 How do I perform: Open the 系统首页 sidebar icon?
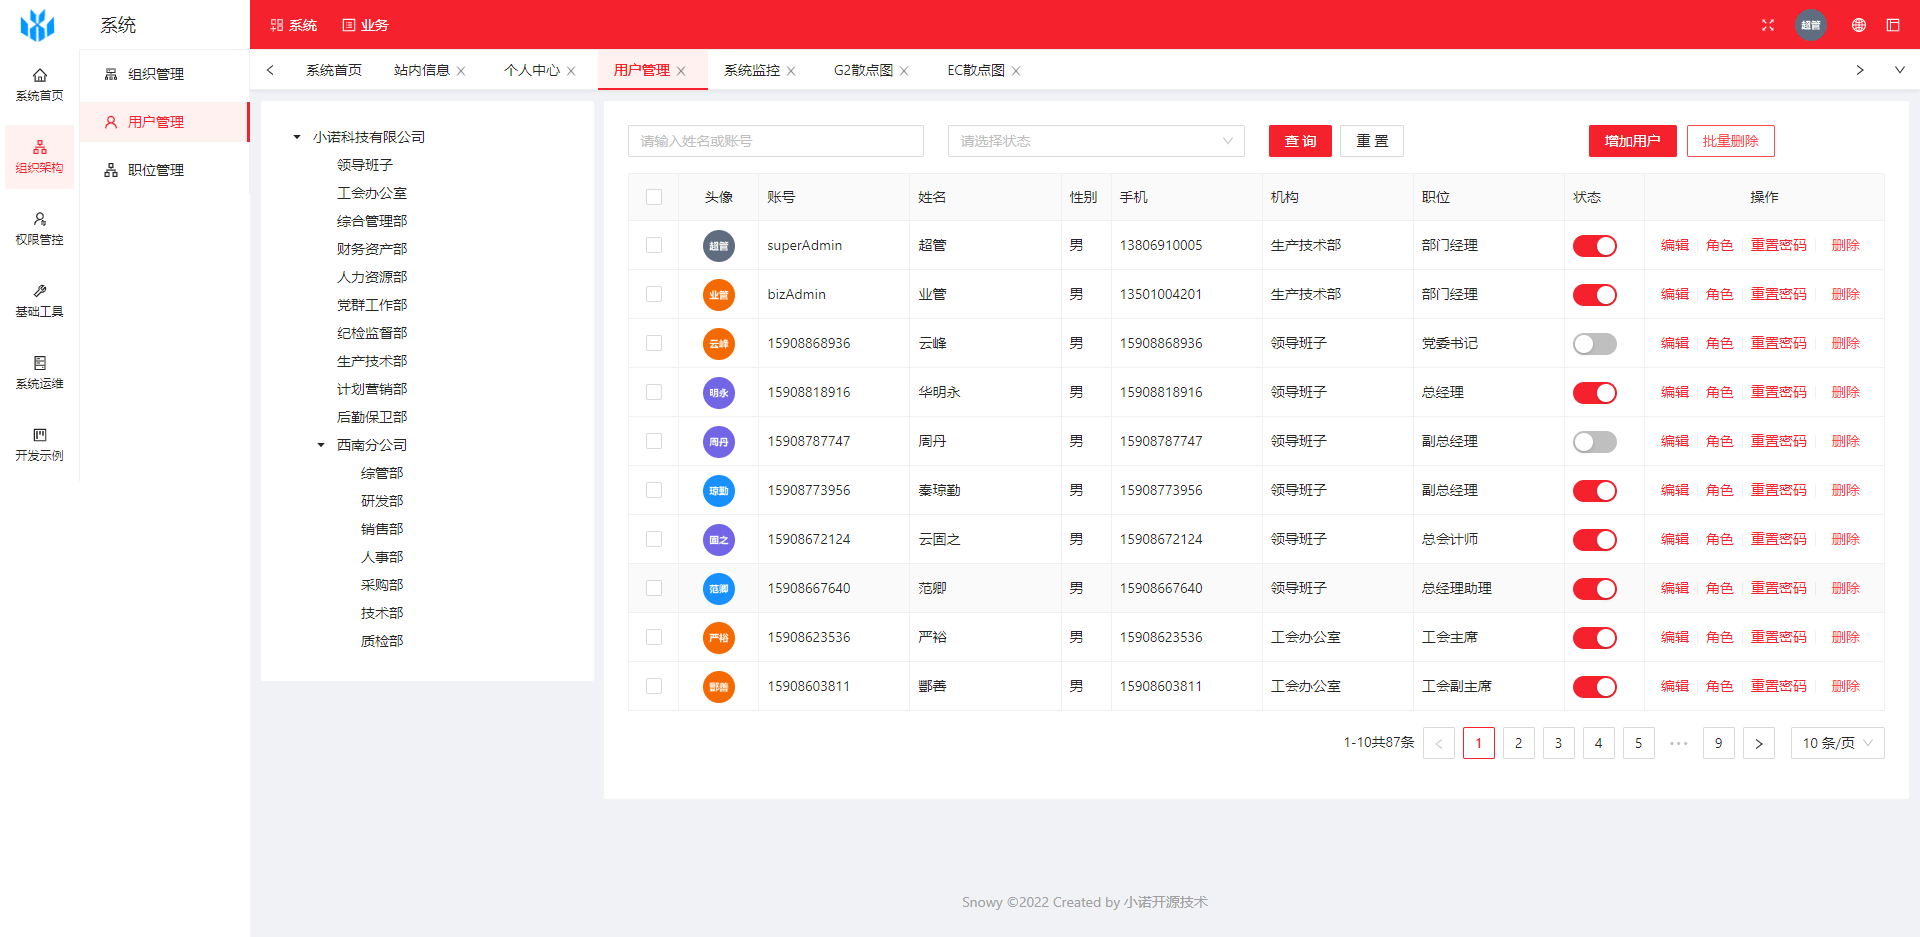(x=39, y=83)
